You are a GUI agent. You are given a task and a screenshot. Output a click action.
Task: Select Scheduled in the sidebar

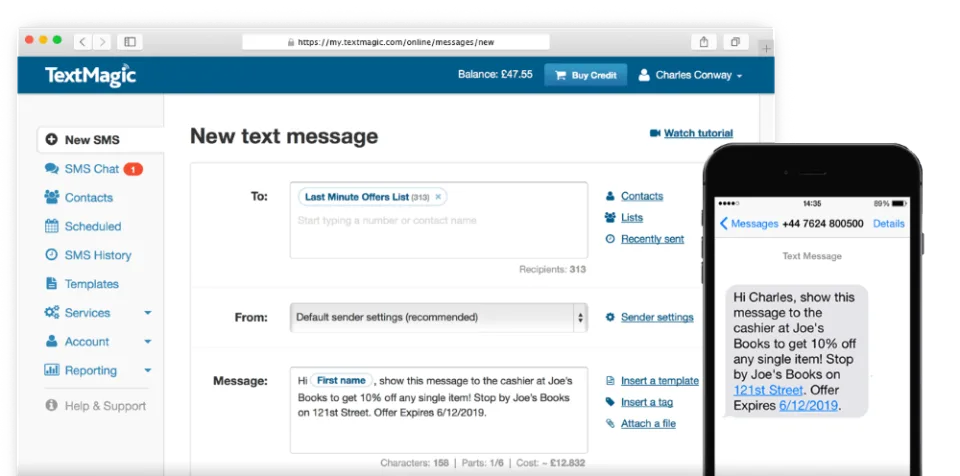coord(93,226)
